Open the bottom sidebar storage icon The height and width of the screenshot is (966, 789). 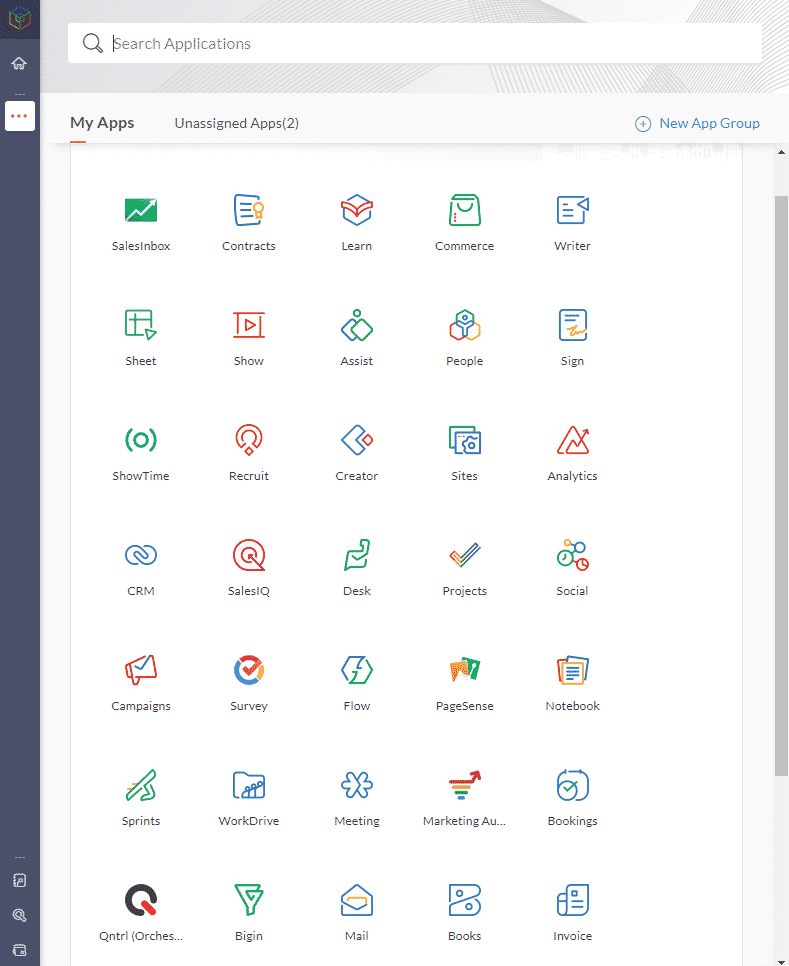20,950
